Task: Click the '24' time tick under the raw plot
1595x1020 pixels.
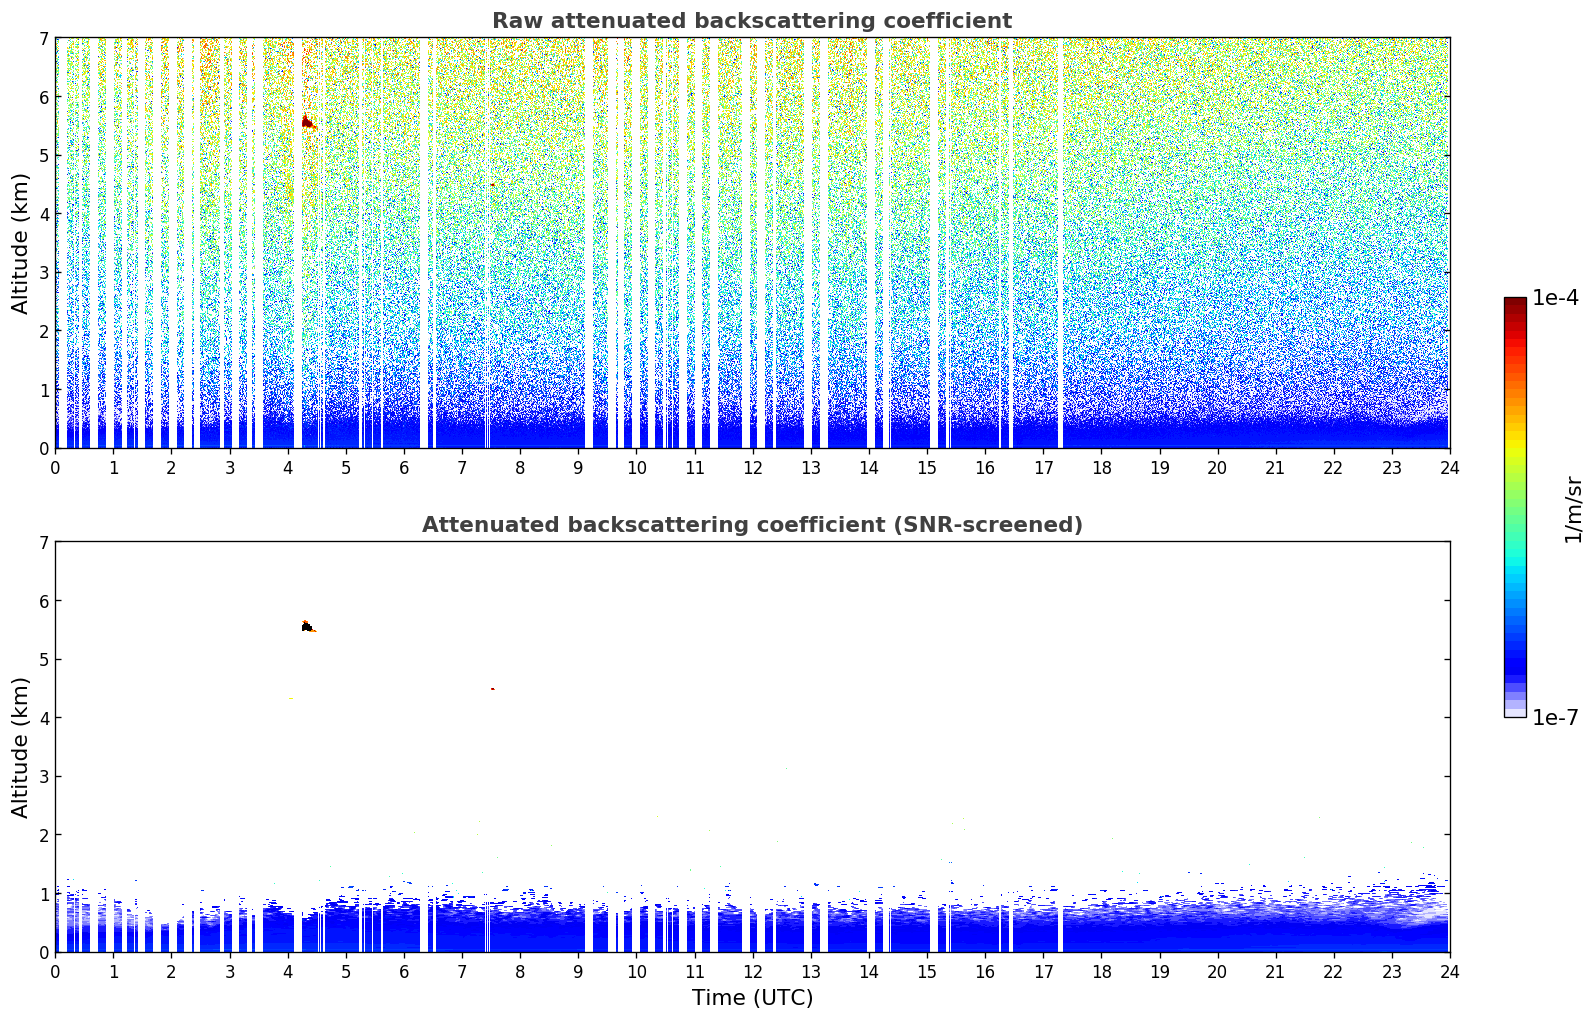Action: click(x=1449, y=467)
